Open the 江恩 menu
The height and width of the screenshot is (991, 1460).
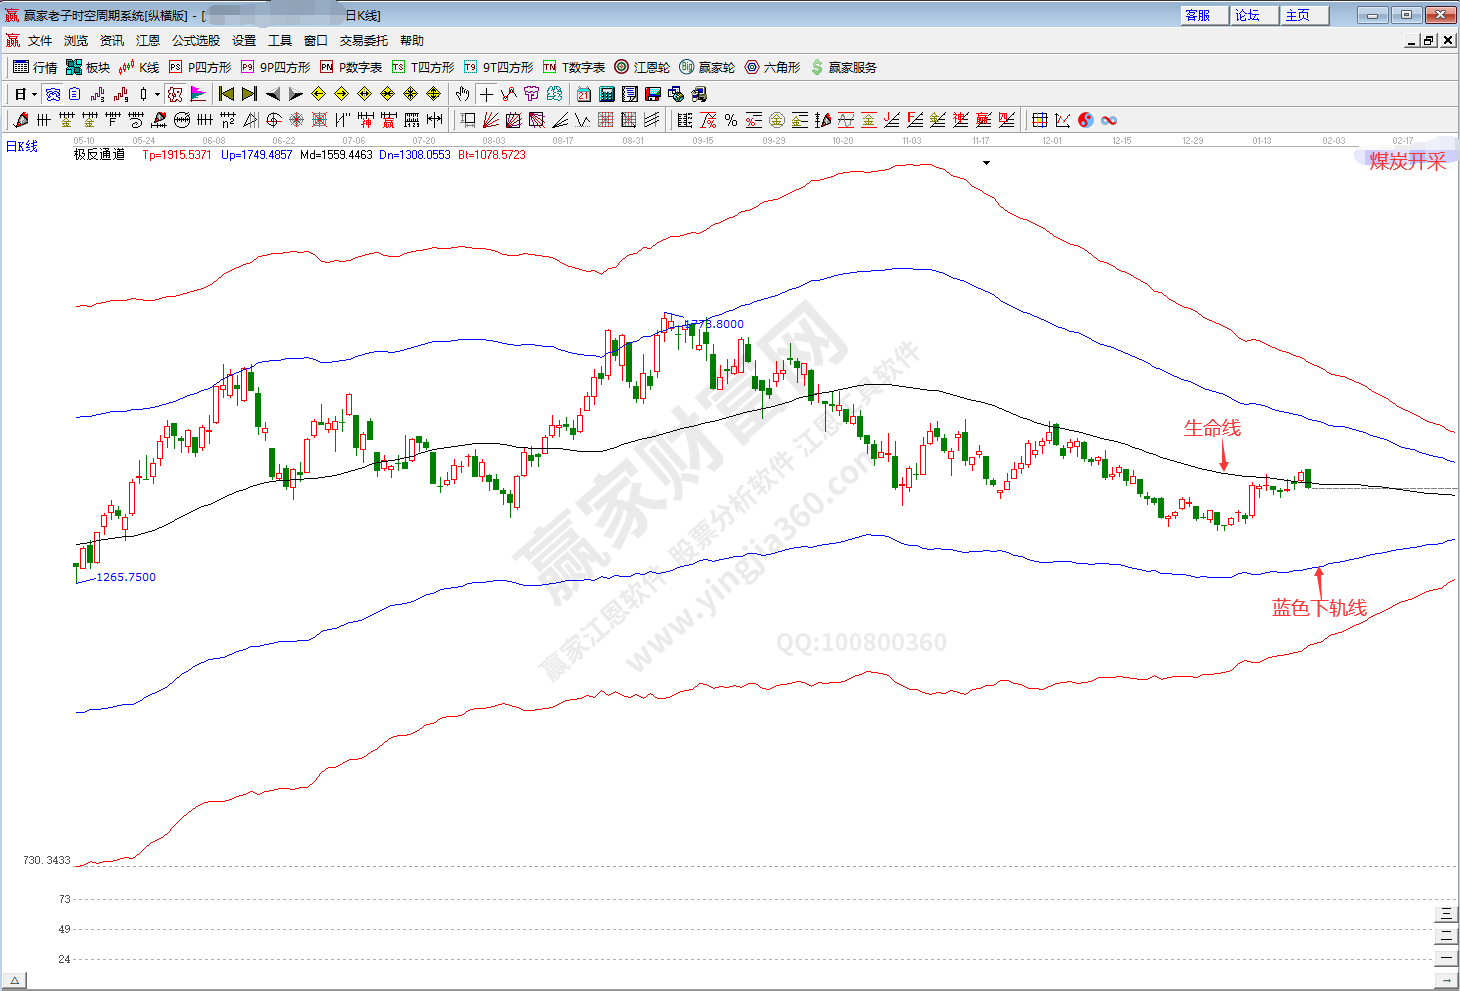click(x=148, y=41)
